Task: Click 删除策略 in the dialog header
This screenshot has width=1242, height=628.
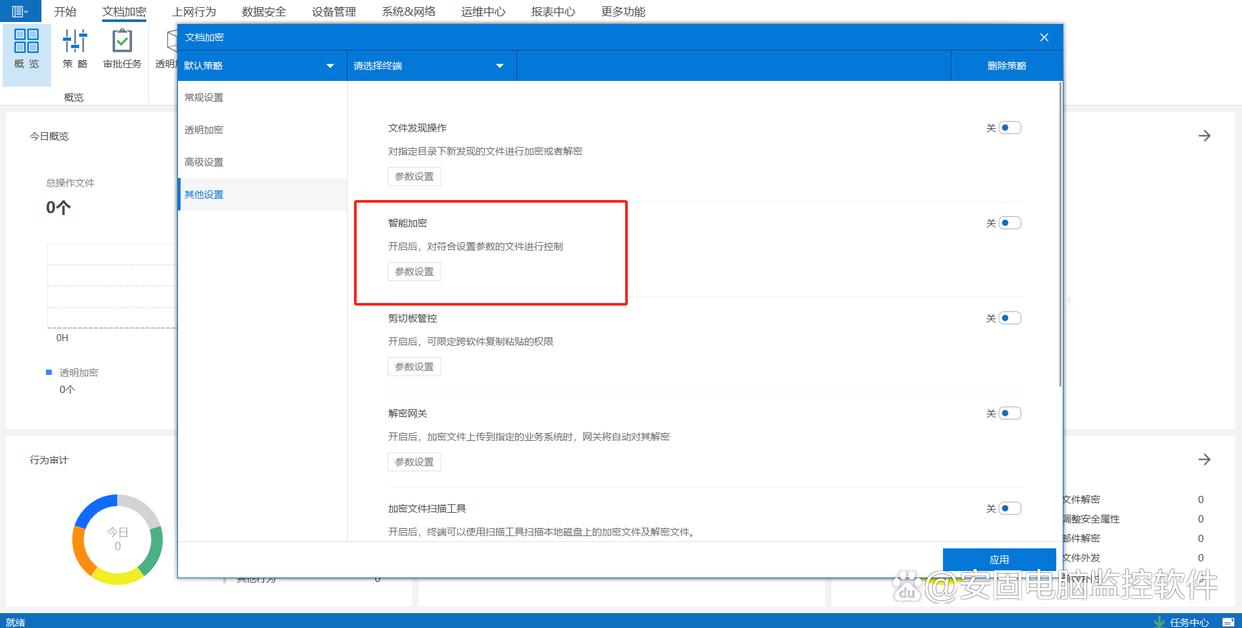Action: click(x=1006, y=66)
